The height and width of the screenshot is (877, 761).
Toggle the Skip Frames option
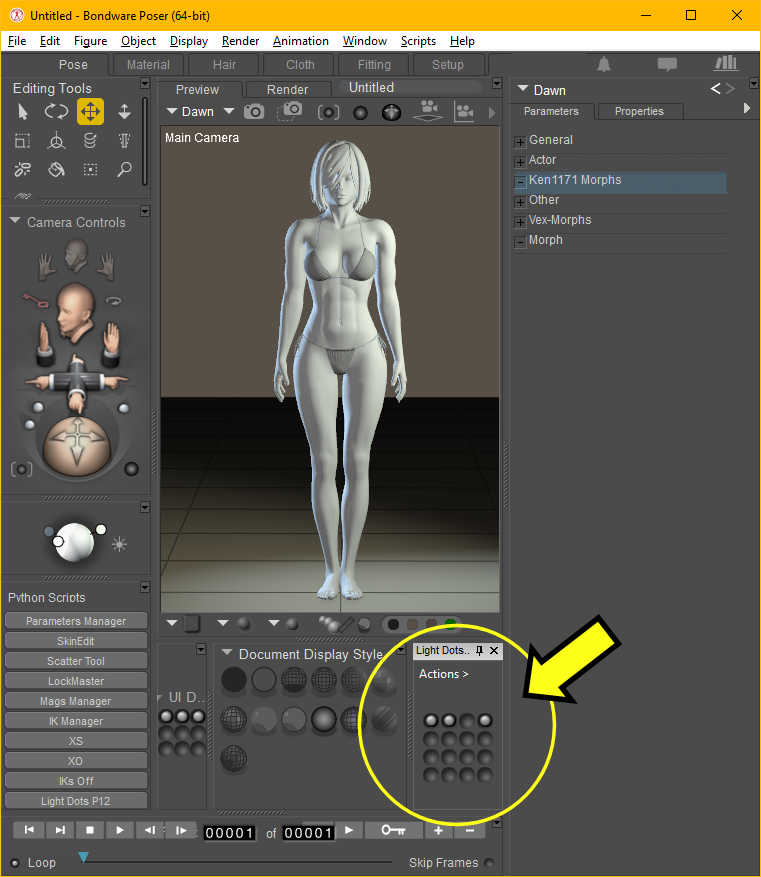point(489,863)
